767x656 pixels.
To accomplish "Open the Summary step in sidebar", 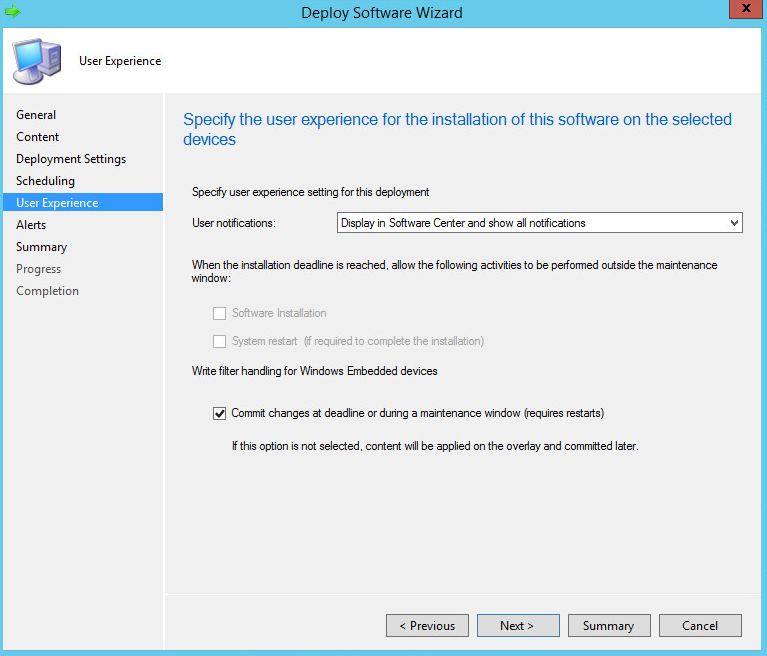I will 42,247.
